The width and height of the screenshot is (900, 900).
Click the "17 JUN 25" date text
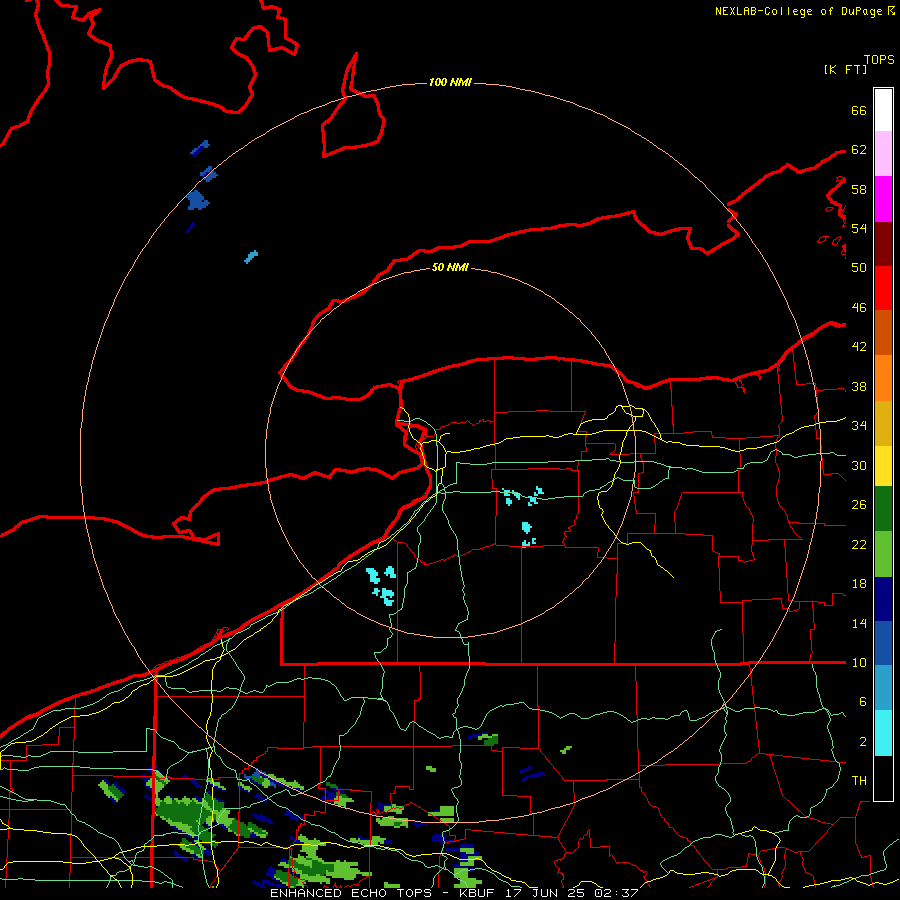coord(545,893)
